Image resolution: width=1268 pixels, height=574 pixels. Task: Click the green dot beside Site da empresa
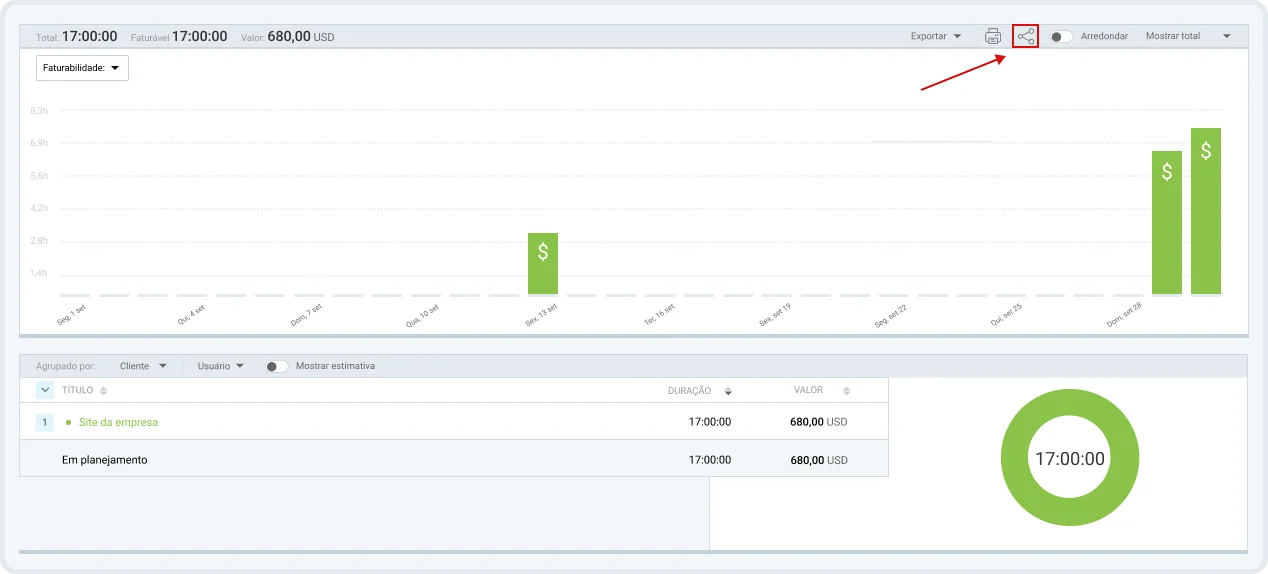68,423
